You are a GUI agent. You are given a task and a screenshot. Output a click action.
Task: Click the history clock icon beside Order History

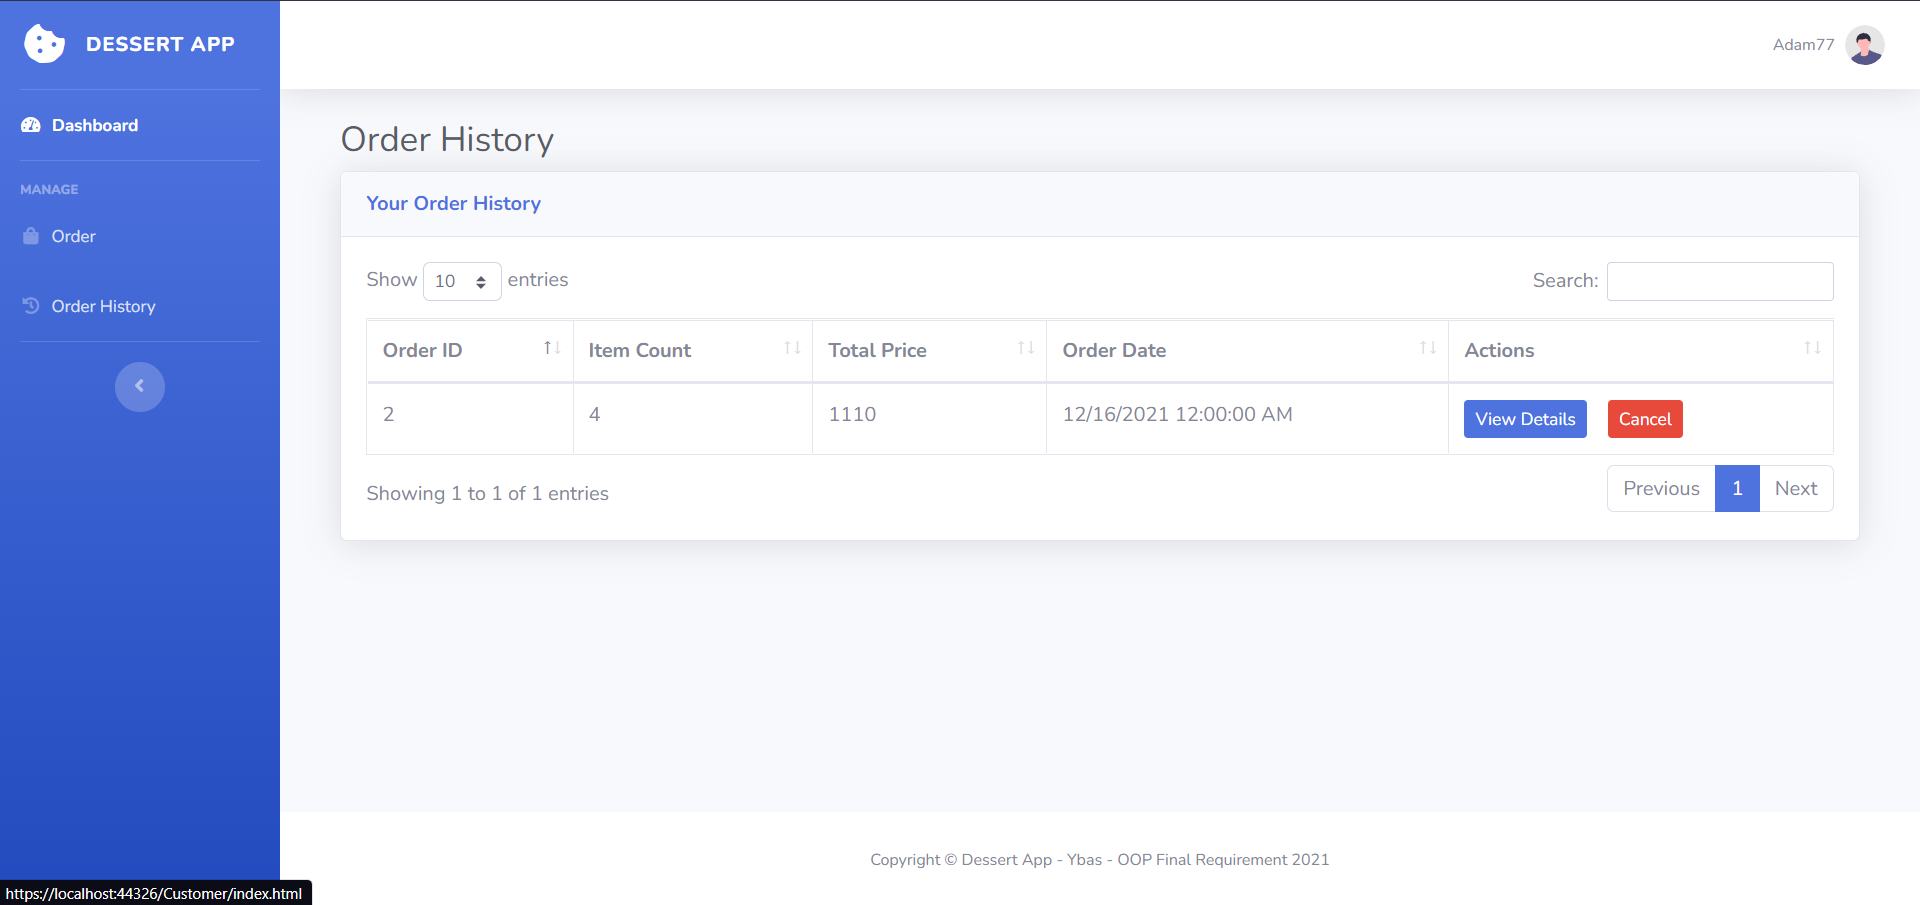point(31,305)
